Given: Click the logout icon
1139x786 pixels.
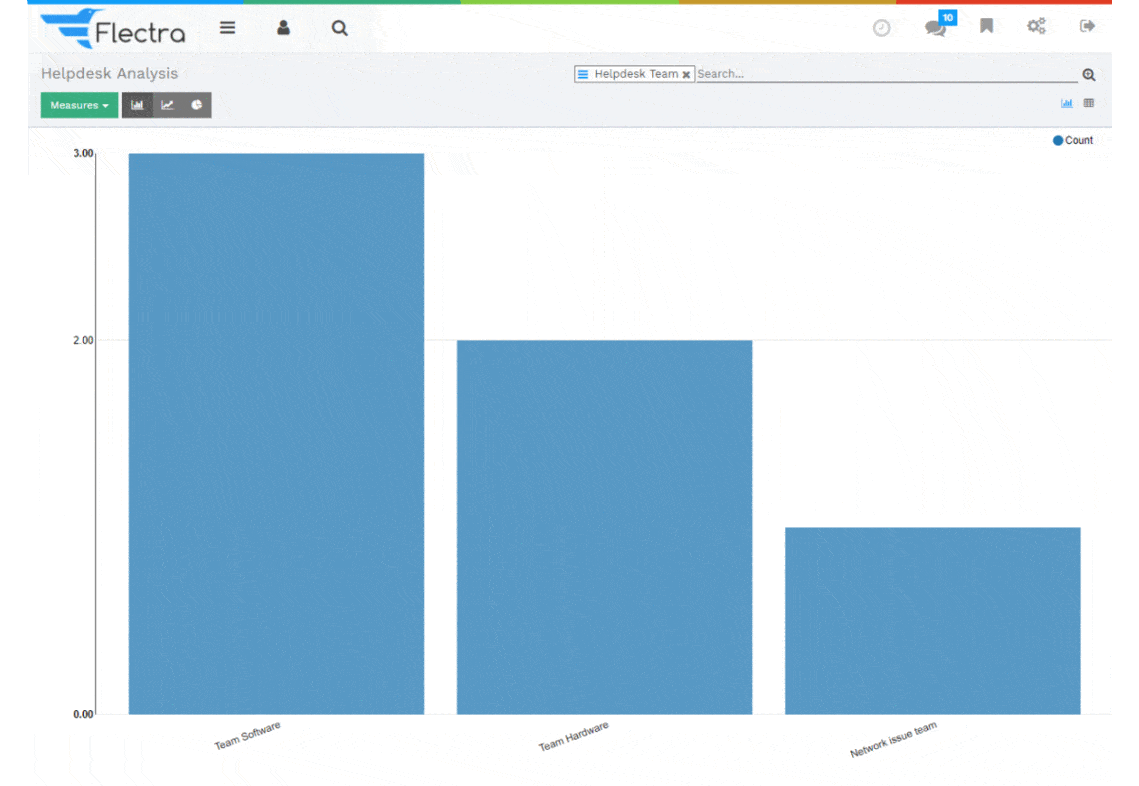Looking at the screenshot, I should [x=1088, y=27].
